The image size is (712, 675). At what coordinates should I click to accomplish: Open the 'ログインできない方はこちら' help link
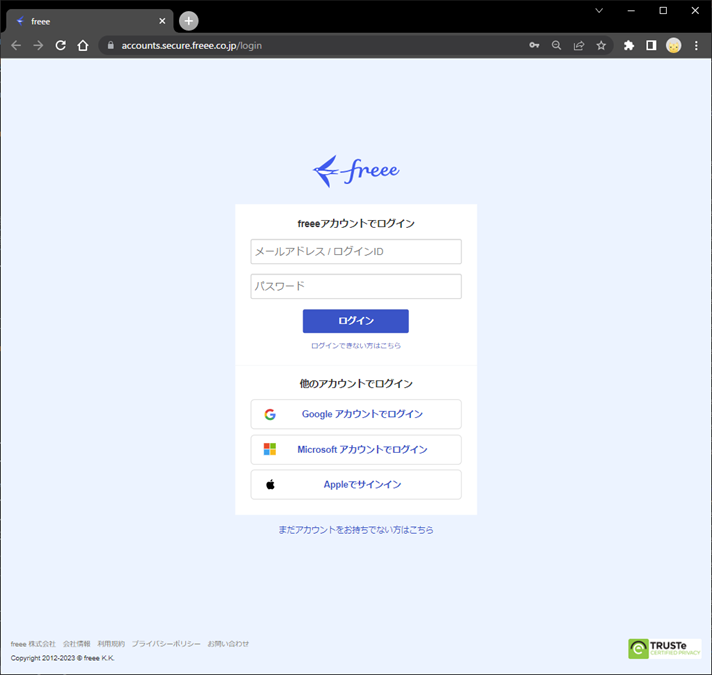[356, 346]
